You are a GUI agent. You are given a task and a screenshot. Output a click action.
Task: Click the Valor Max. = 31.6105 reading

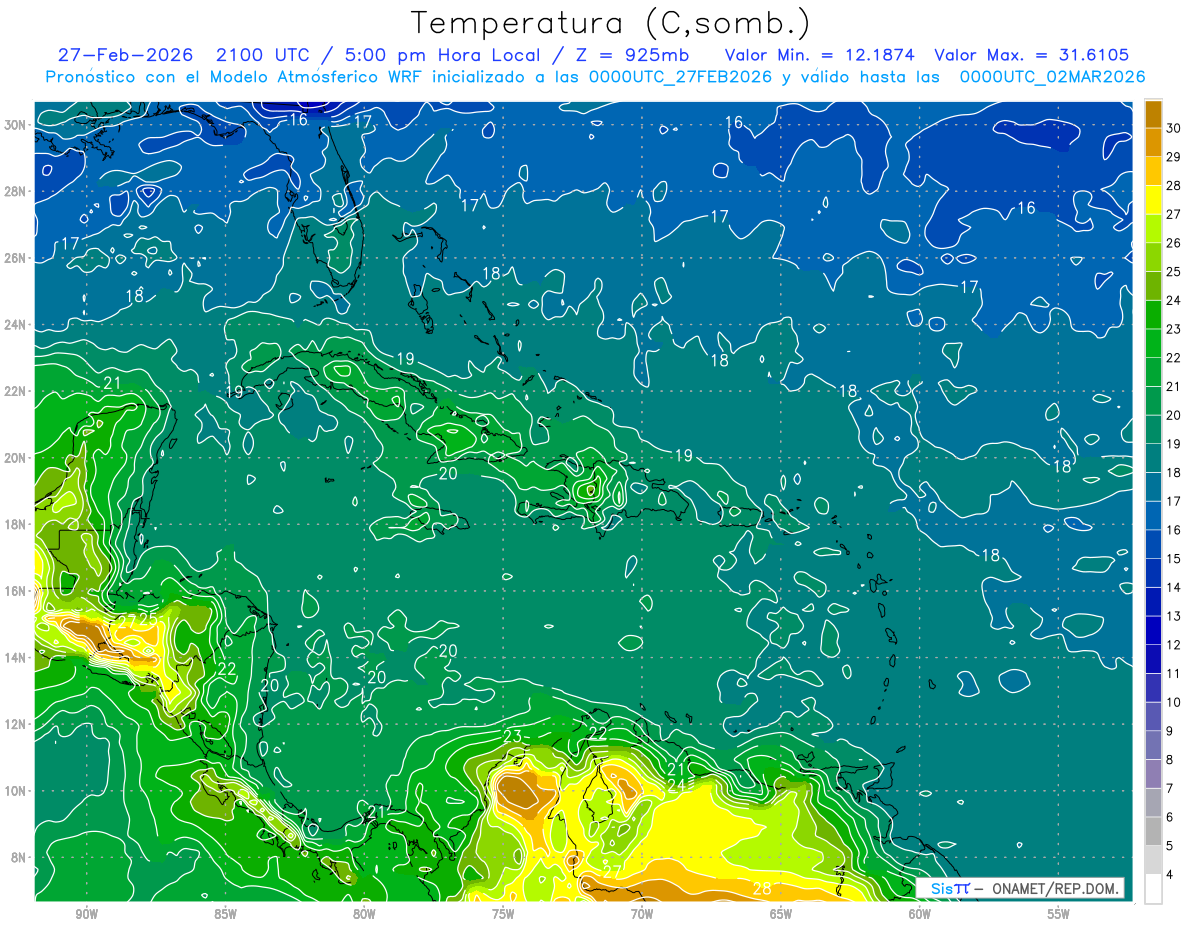(1031, 55)
